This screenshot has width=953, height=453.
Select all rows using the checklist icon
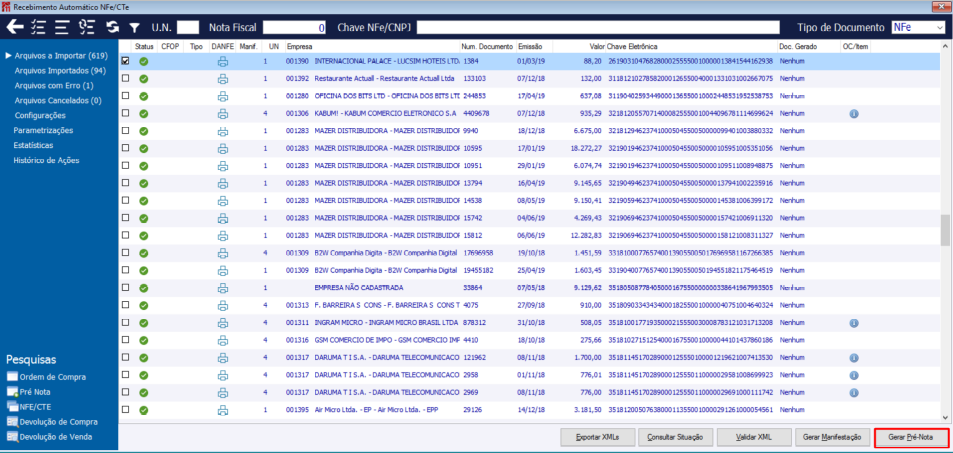(38, 27)
